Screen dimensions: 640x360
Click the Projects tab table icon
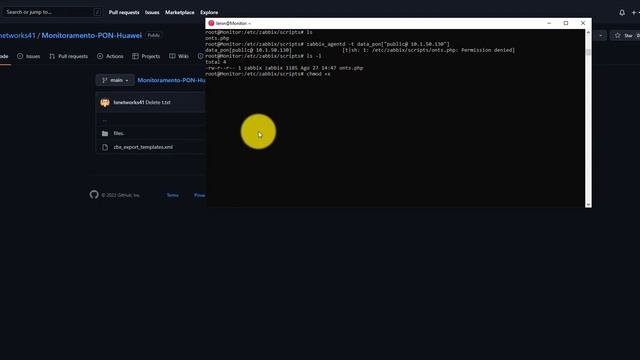pos(135,56)
